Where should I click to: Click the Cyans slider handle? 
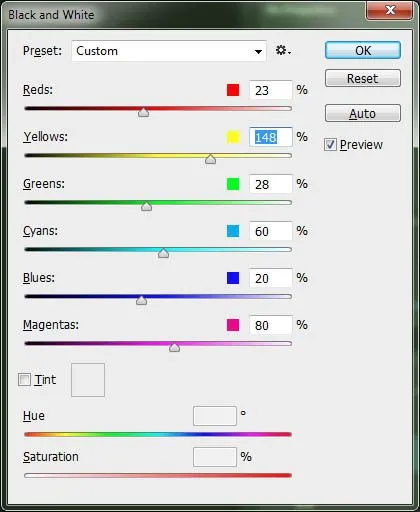tap(163, 253)
